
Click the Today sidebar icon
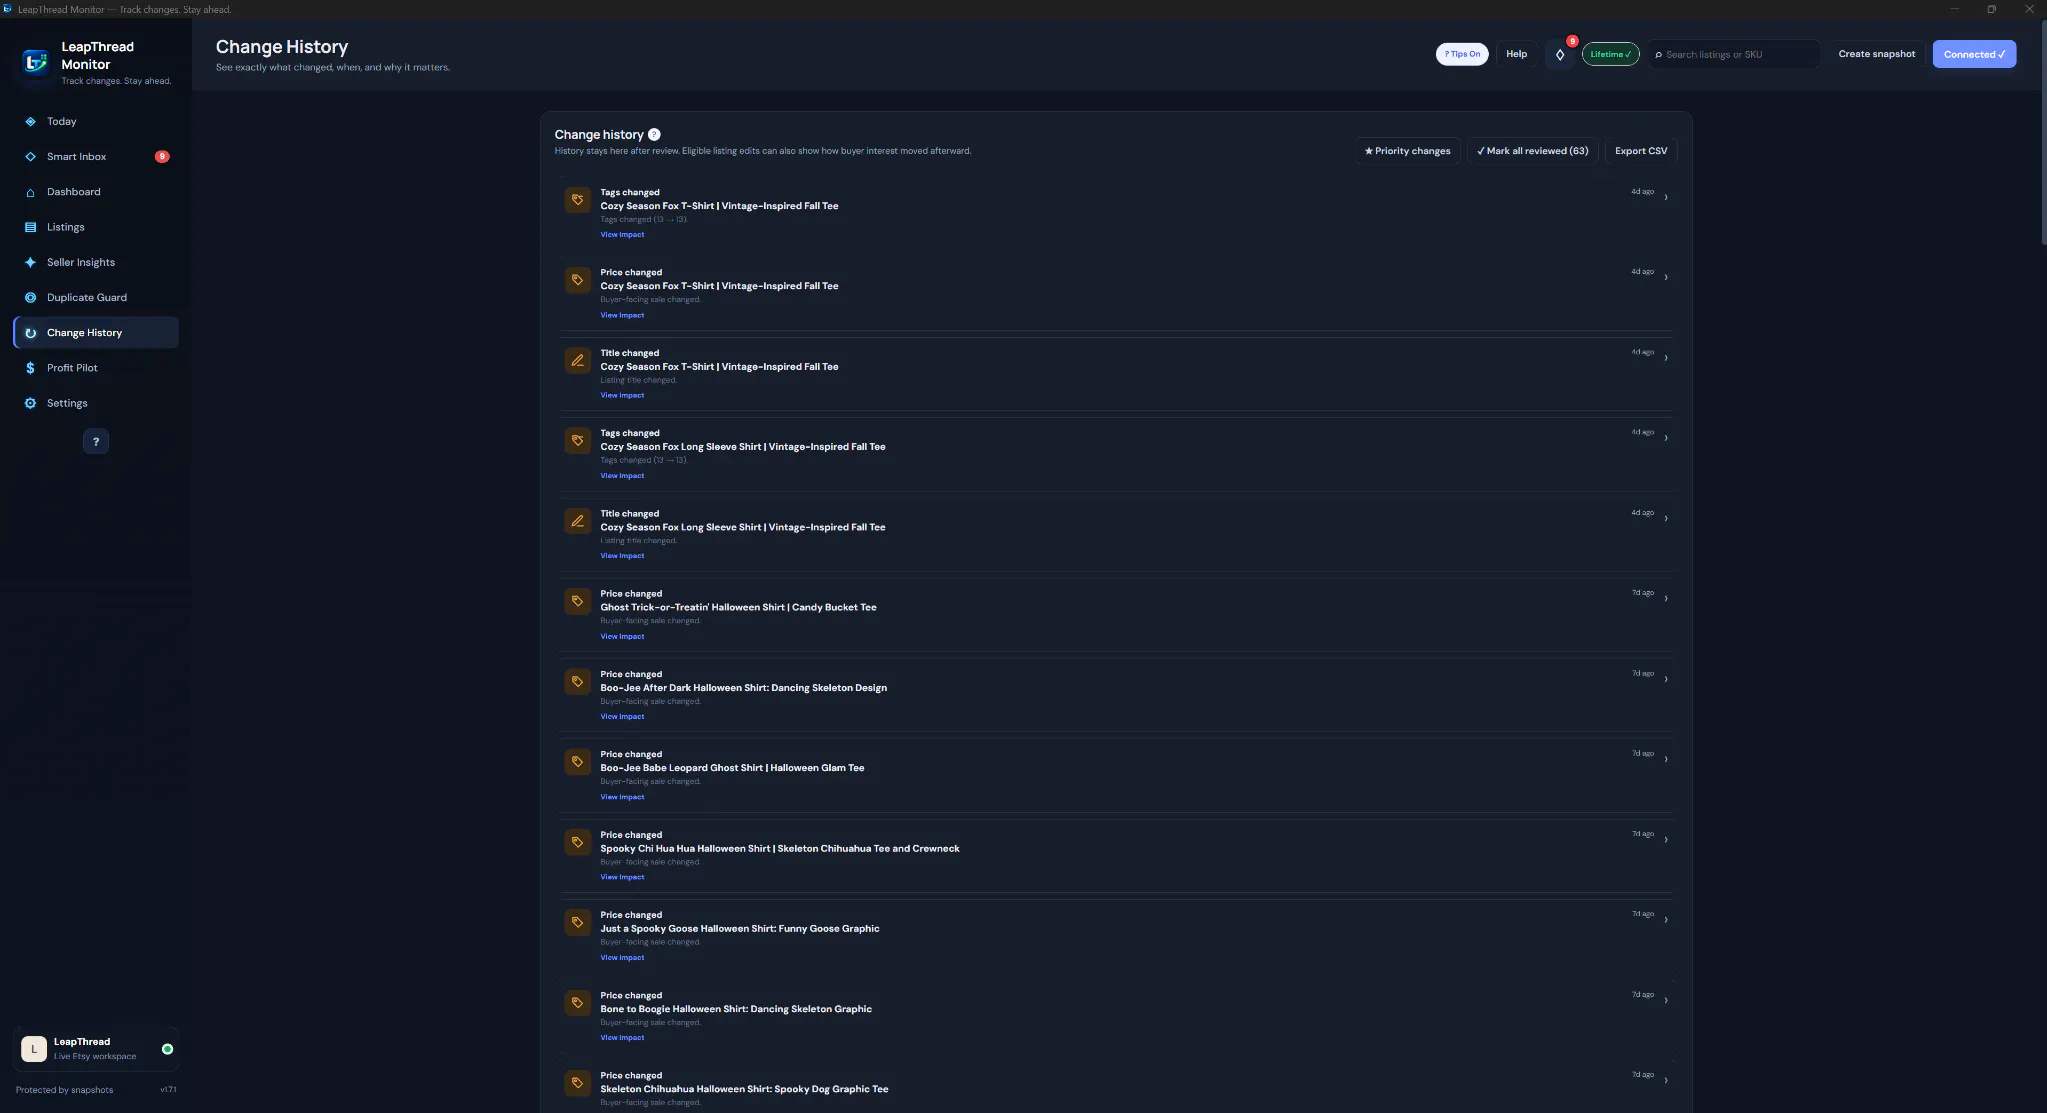30,122
